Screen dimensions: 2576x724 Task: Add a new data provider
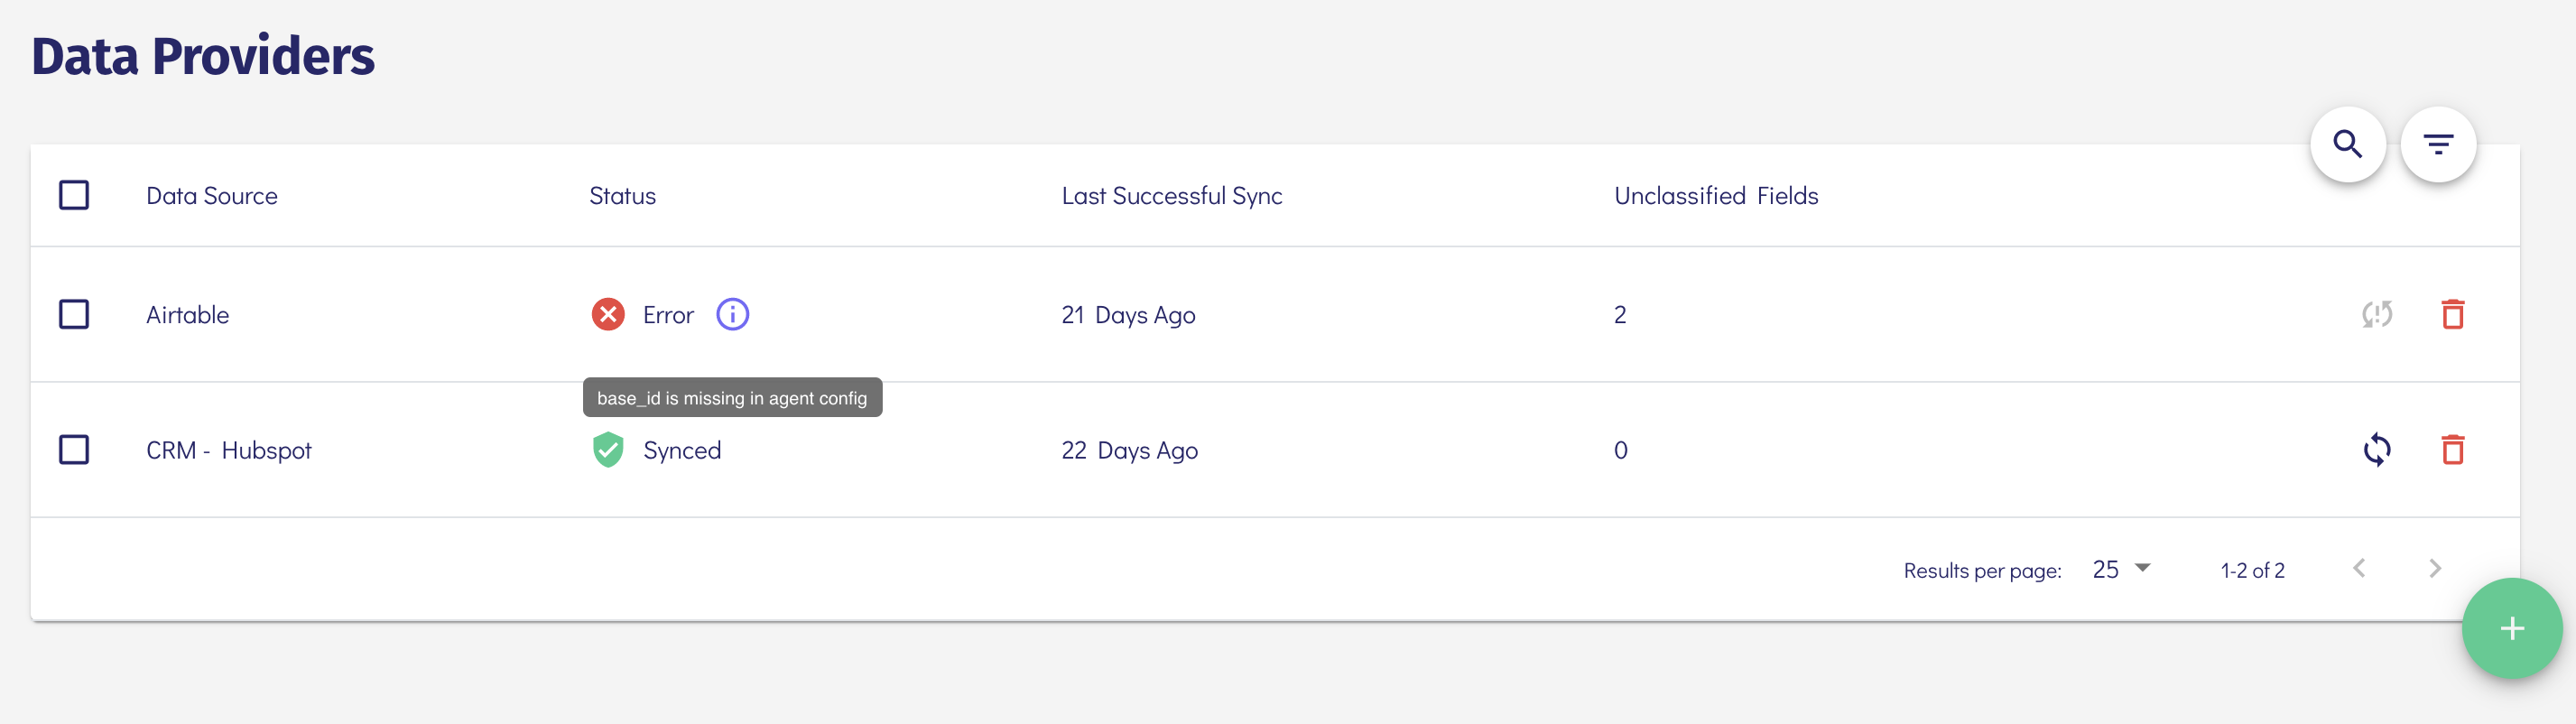click(2512, 628)
